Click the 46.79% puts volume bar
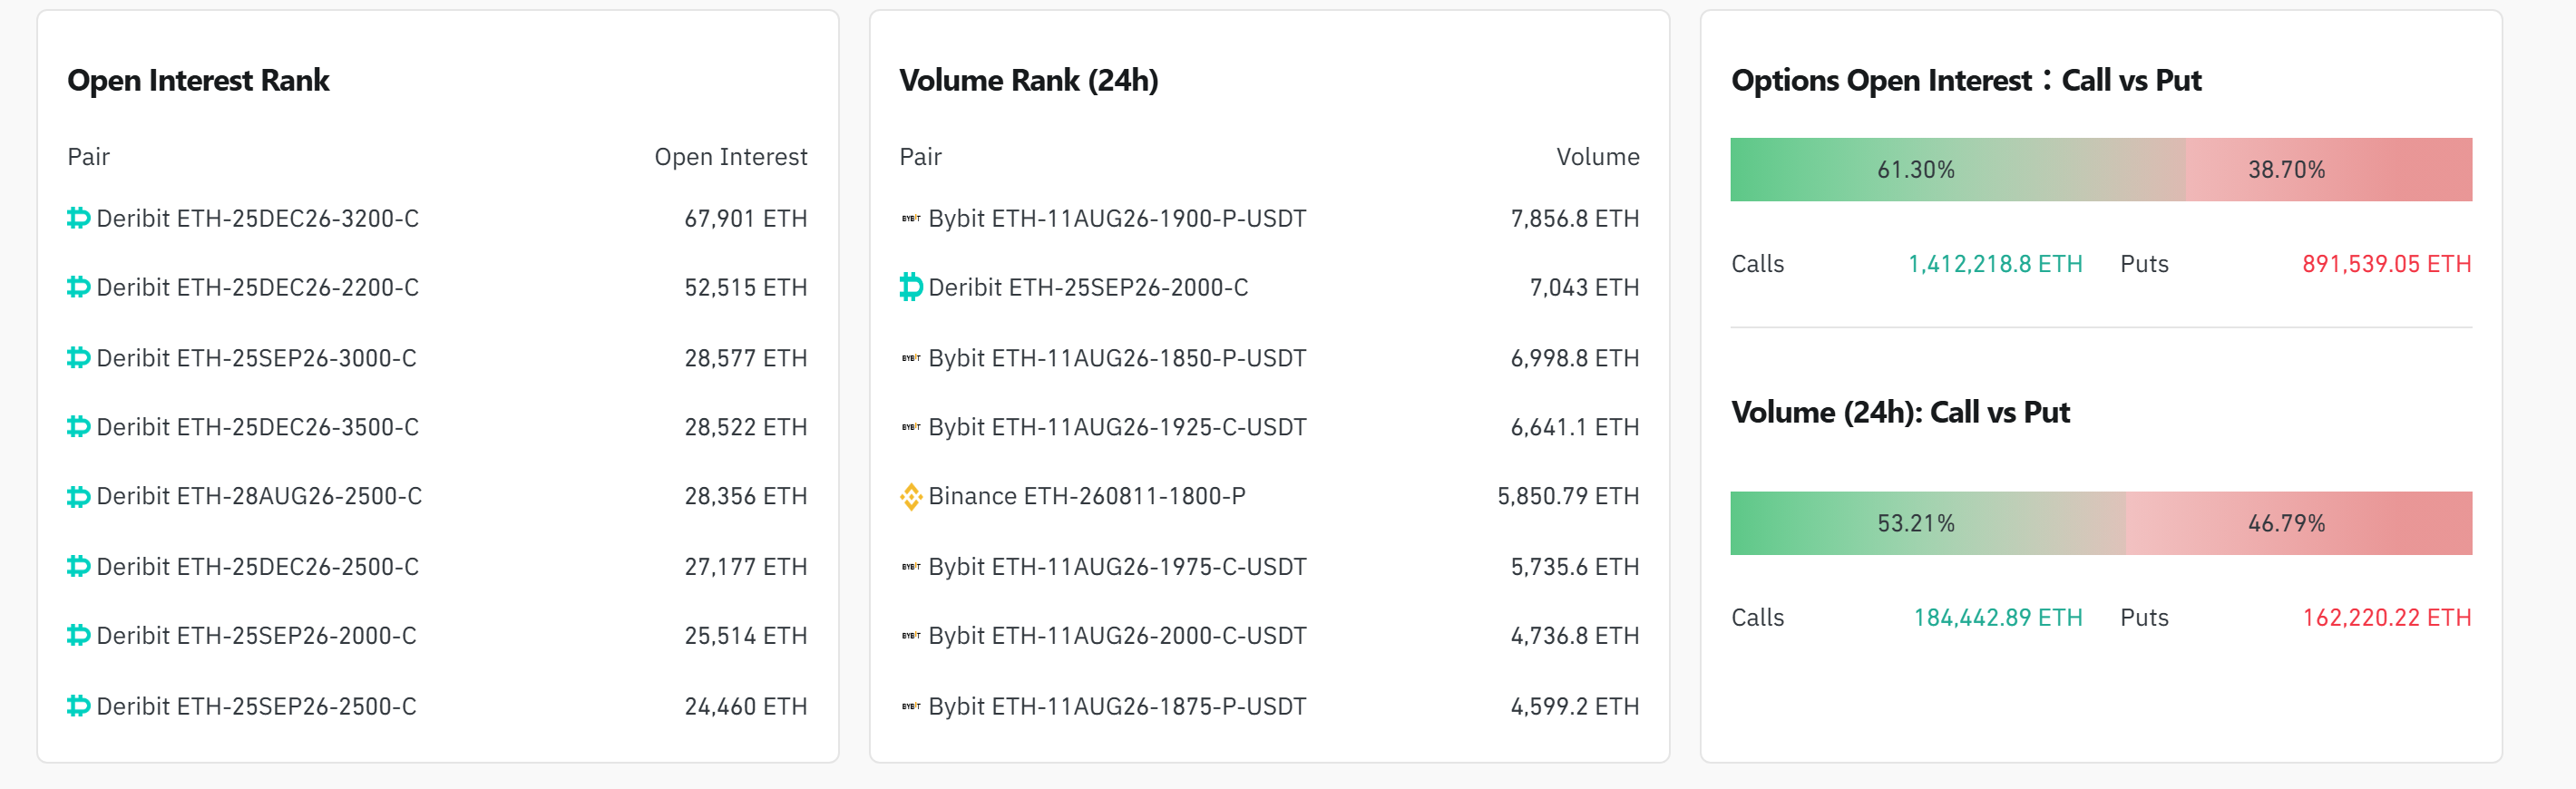 click(x=2299, y=523)
